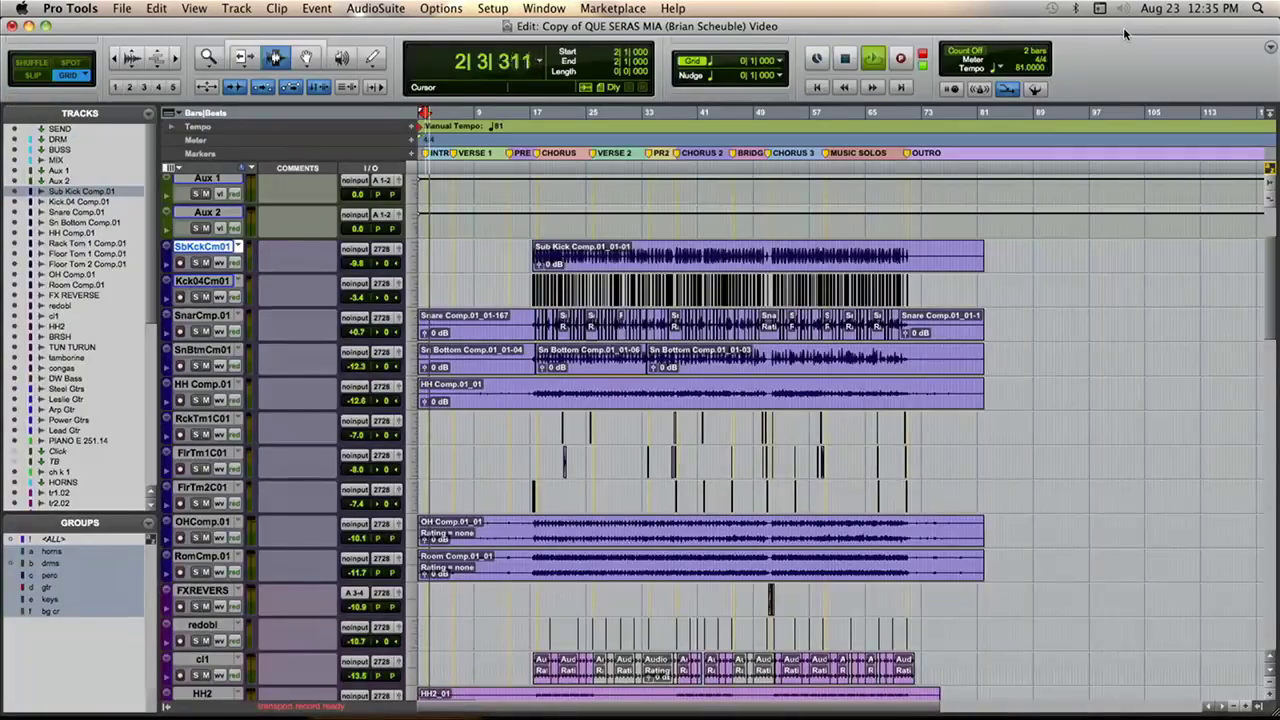The height and width of the screenshot is (720, 1280).
Task: Click the Bluetooth icon in menu bar
Action: pyautogui.click(x=1076, y=8)
